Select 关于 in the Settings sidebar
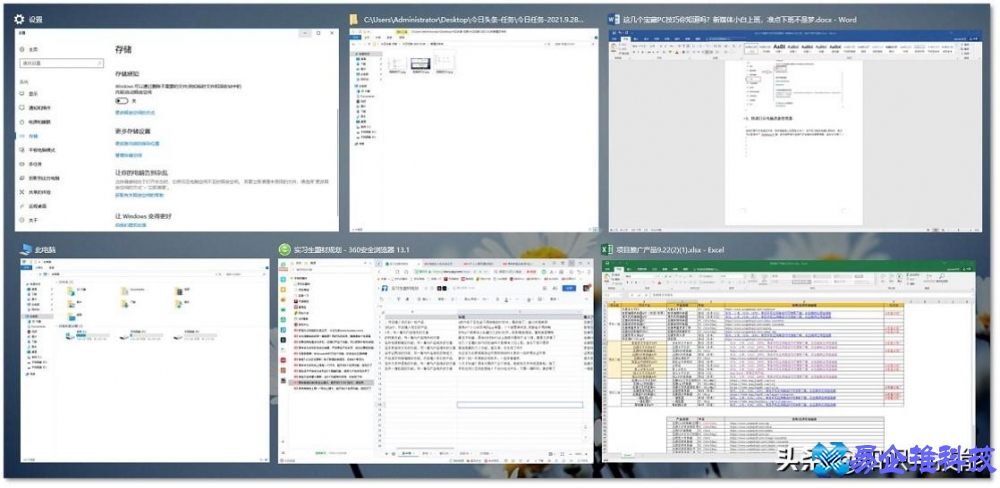The image size is (1000, 488). (33, 219)
